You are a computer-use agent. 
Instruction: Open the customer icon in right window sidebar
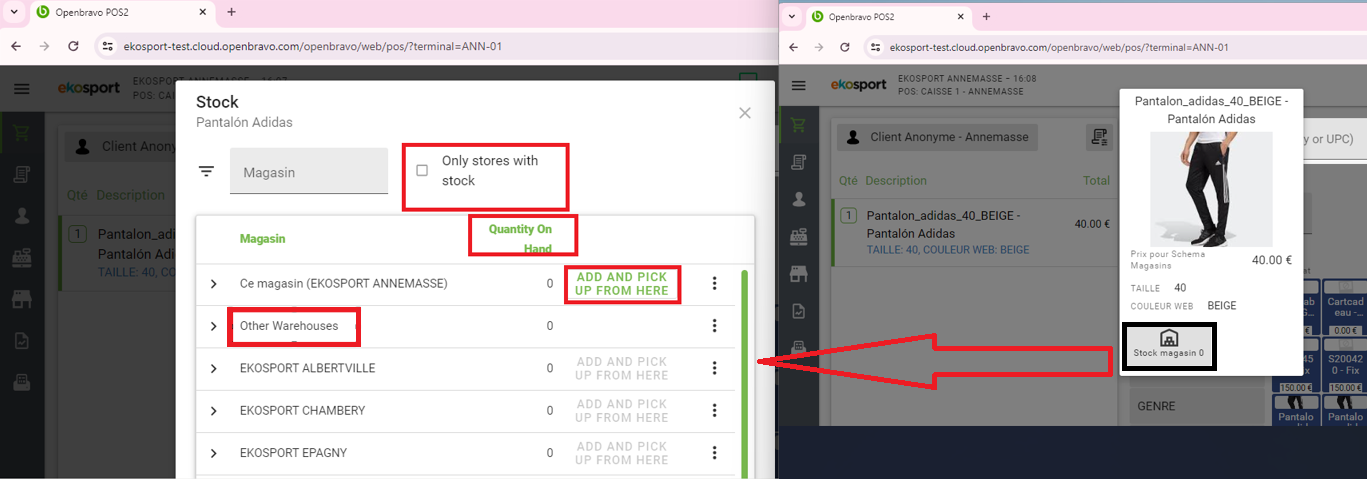pyautogui.click(x=798, y=199)
